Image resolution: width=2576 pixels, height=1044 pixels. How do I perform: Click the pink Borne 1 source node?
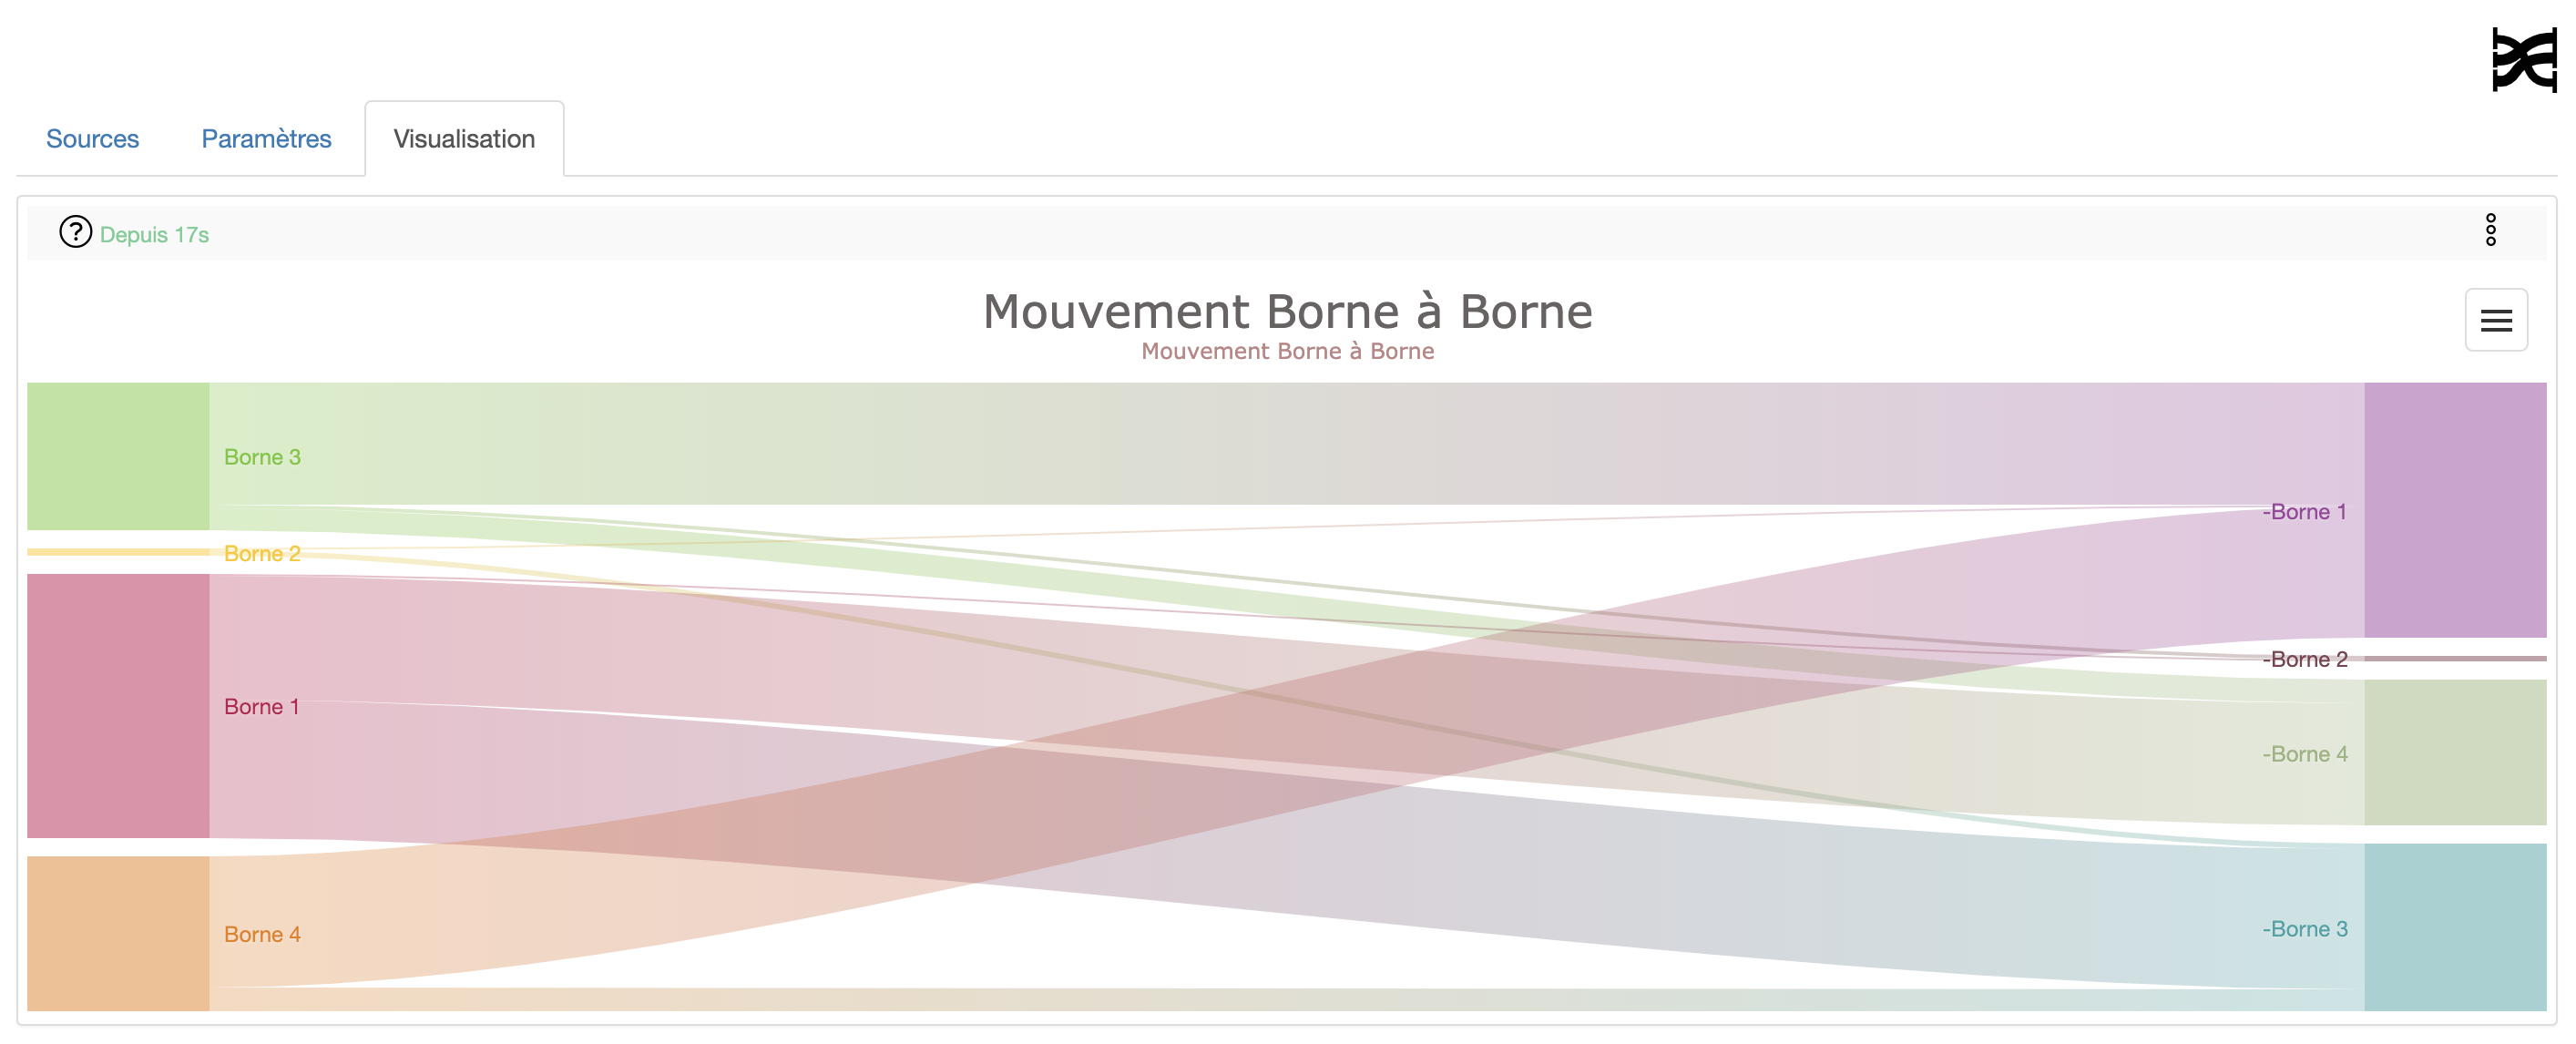(x=118, y=706)
